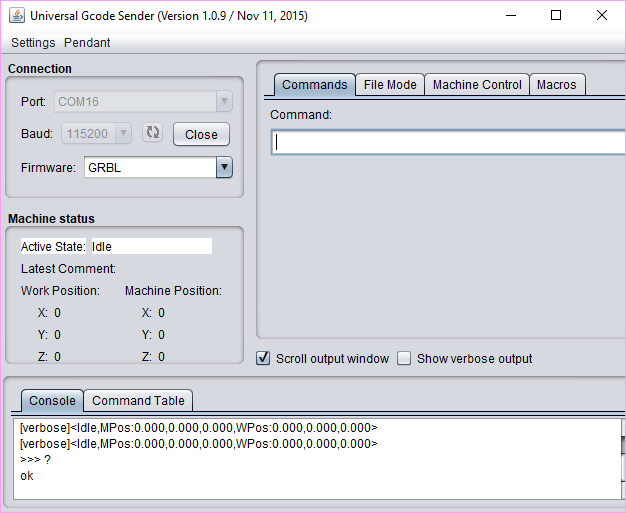Viewport: 626px width, 513px height.
Task: Toggle the Scroll output window checkbox
Action: [x=263, y=358]
